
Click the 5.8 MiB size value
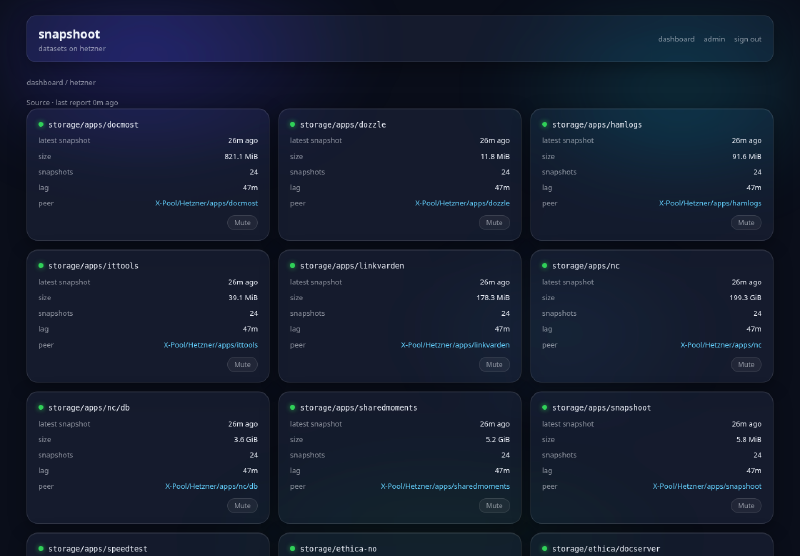click(x=748, y=439)
